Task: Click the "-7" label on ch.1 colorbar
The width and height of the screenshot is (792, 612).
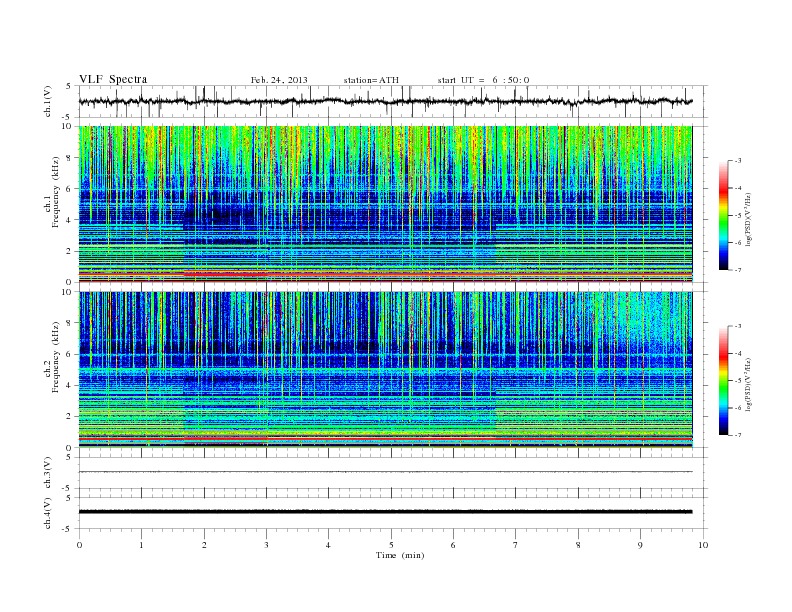Action: [x=737, y=270]
